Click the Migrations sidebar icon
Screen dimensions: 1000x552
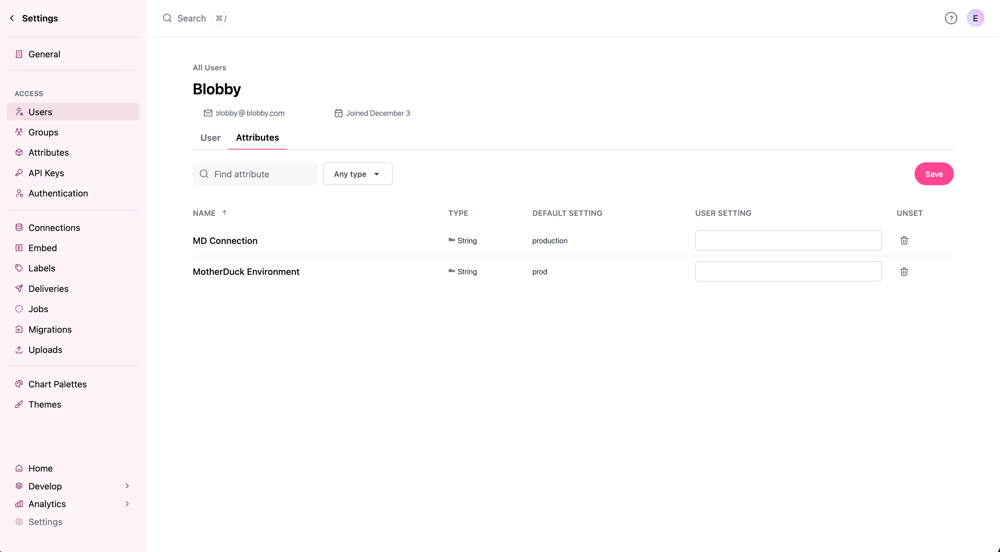click(19, 330)
